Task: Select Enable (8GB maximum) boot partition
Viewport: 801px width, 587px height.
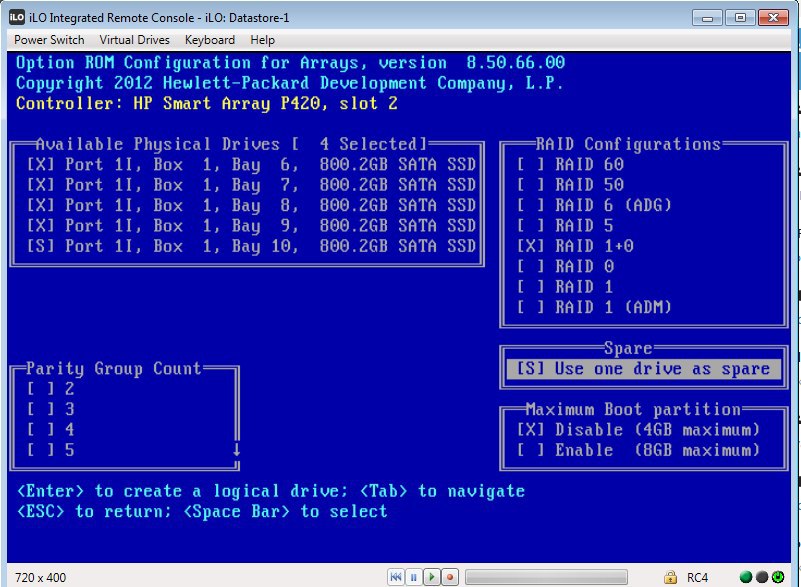Action: 639,450
